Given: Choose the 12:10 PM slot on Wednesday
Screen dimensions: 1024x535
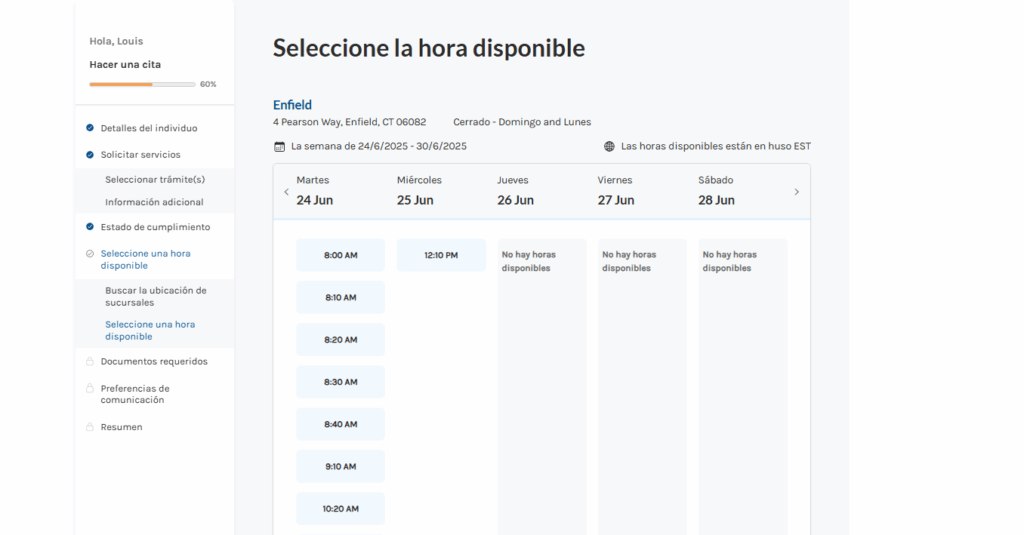Looking at the screenshot, I should pyautogui.click(x=441, y=255).
